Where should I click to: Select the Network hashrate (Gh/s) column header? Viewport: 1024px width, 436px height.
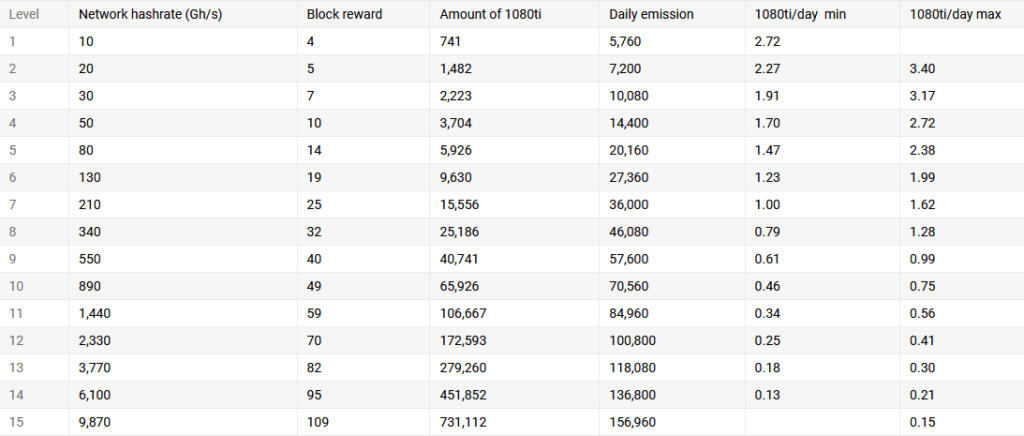click(x=183, y=14)
